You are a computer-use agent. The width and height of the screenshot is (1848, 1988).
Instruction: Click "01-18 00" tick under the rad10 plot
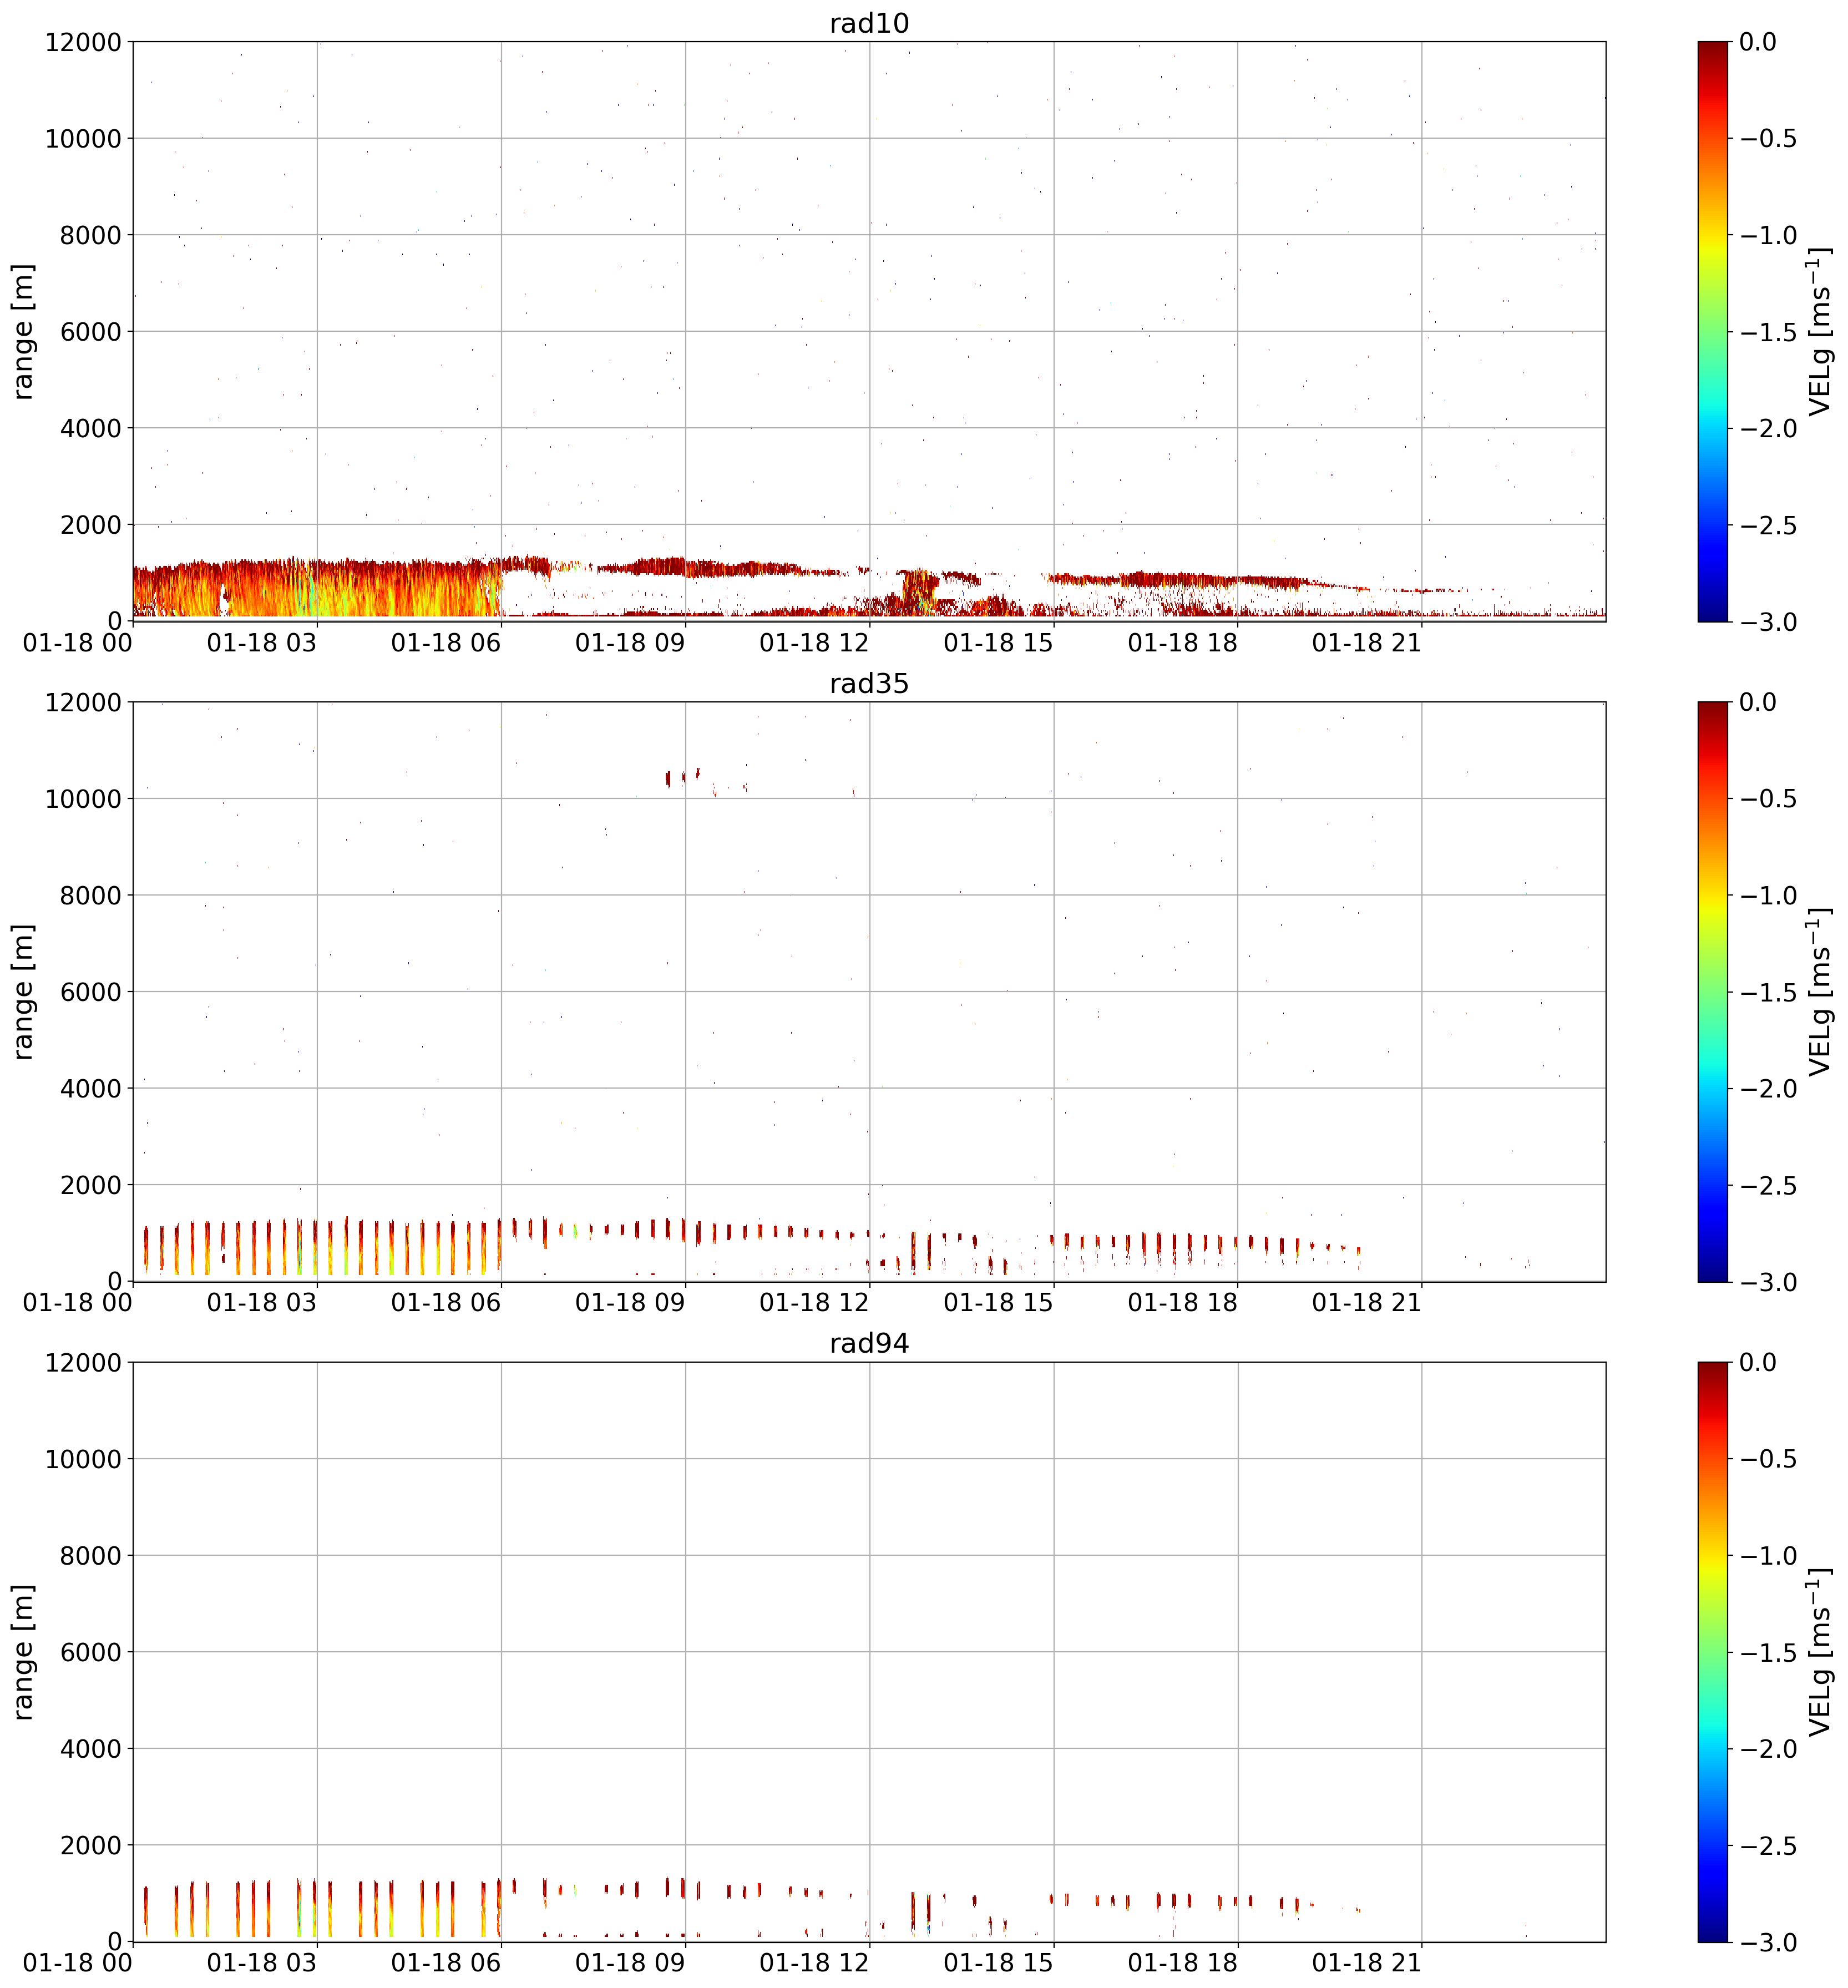[78, 644]
